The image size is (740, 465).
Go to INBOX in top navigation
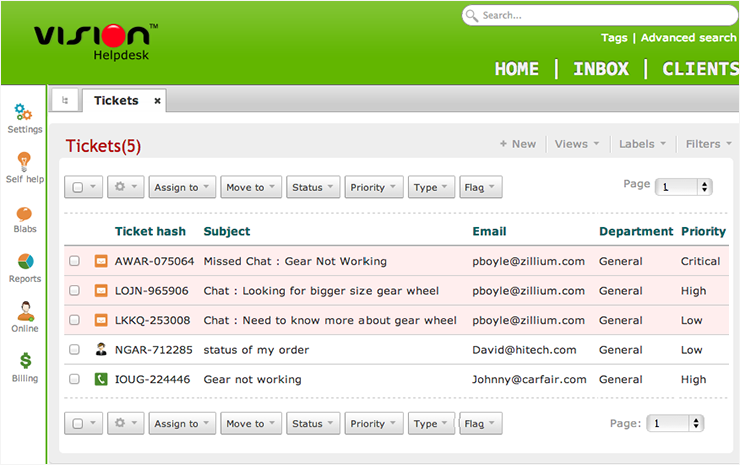point(601,69)
